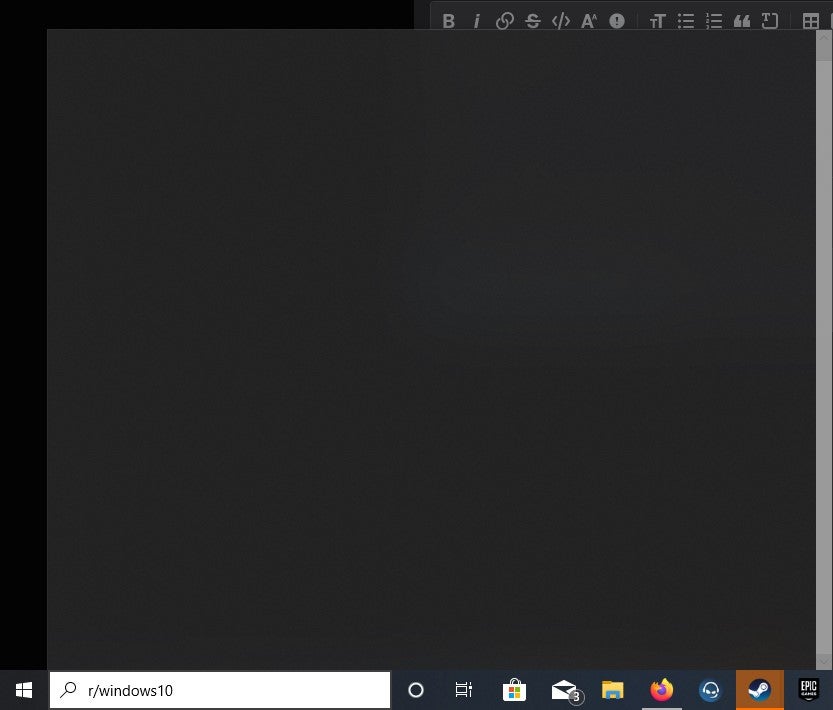Launch Cortana from the taskbar
The image size is (833, 710).
tap(415, 690)
